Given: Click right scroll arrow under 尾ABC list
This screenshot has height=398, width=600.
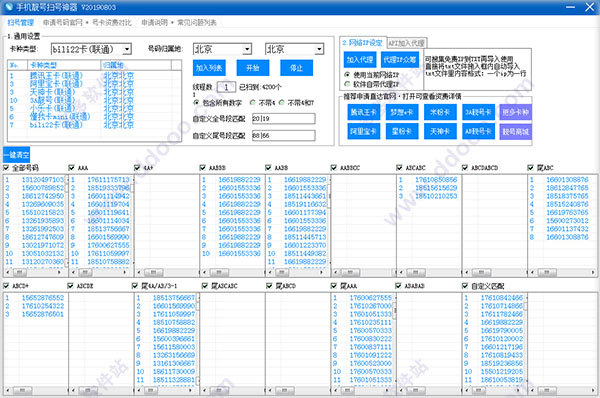Looking at the screenshot, I should 593,272.
